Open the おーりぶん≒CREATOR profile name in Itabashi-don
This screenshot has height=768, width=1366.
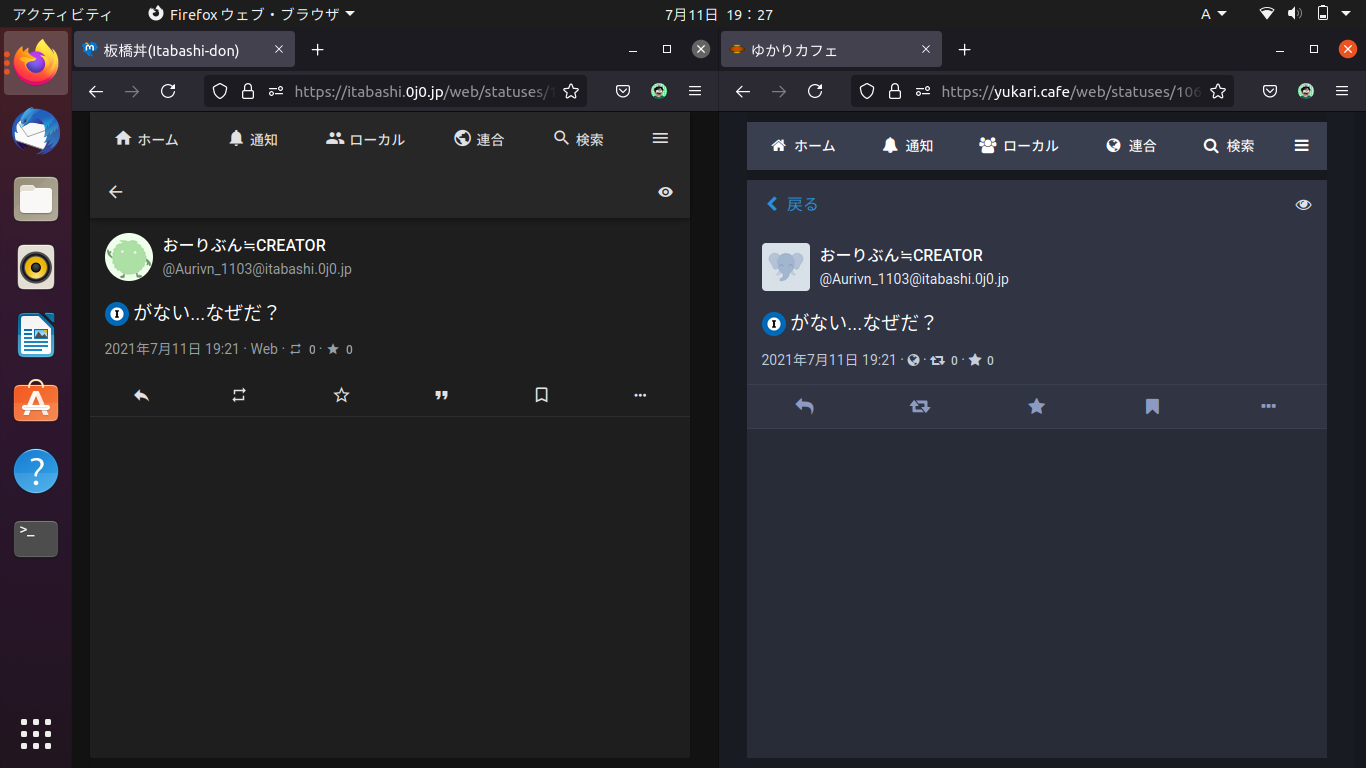(x=244, y=245)
